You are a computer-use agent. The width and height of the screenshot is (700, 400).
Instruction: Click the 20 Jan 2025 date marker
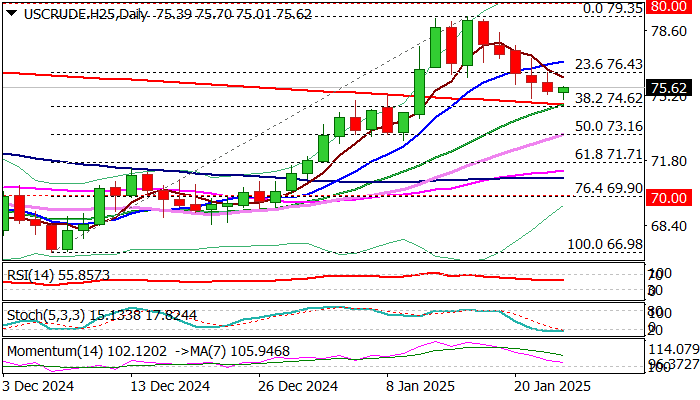click(553, 386)
